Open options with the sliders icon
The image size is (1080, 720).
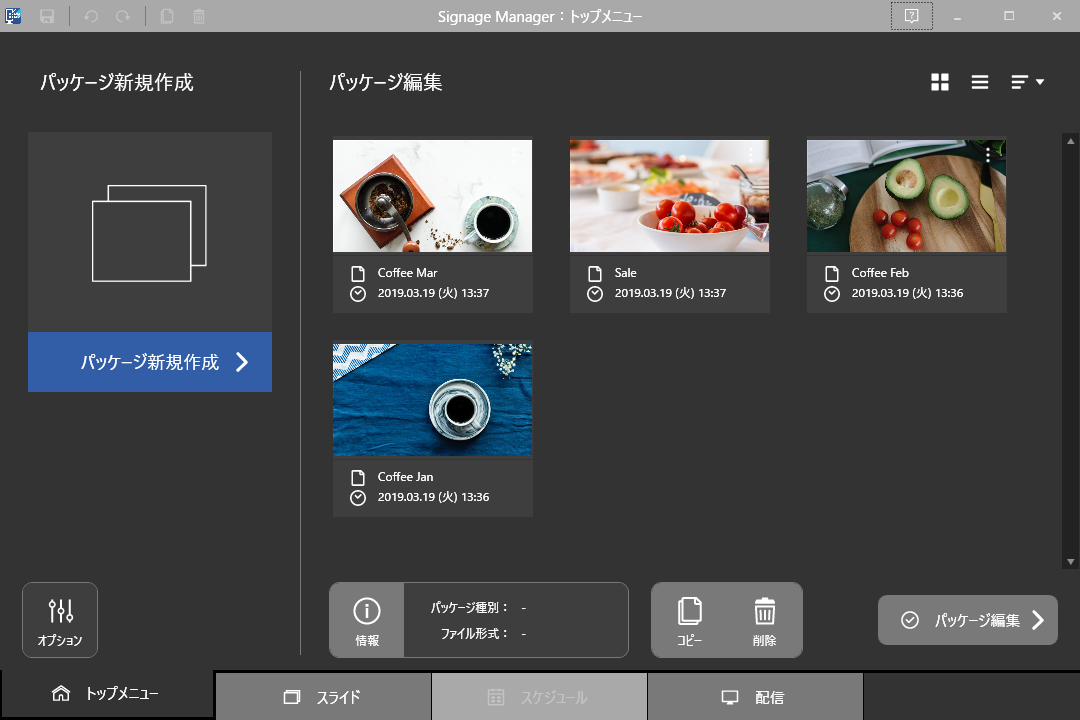pyautogui.click(x=60, y=620)
